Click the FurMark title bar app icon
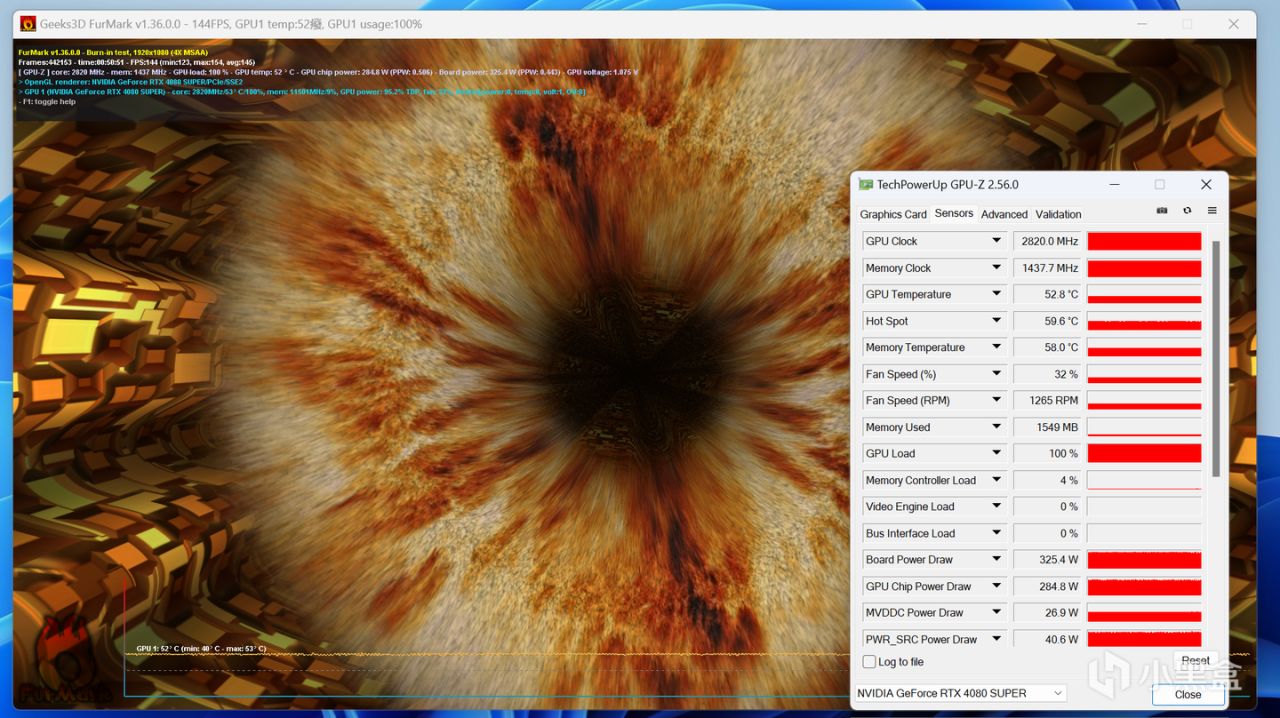The image size is (1280, 718). coord(28,24)
